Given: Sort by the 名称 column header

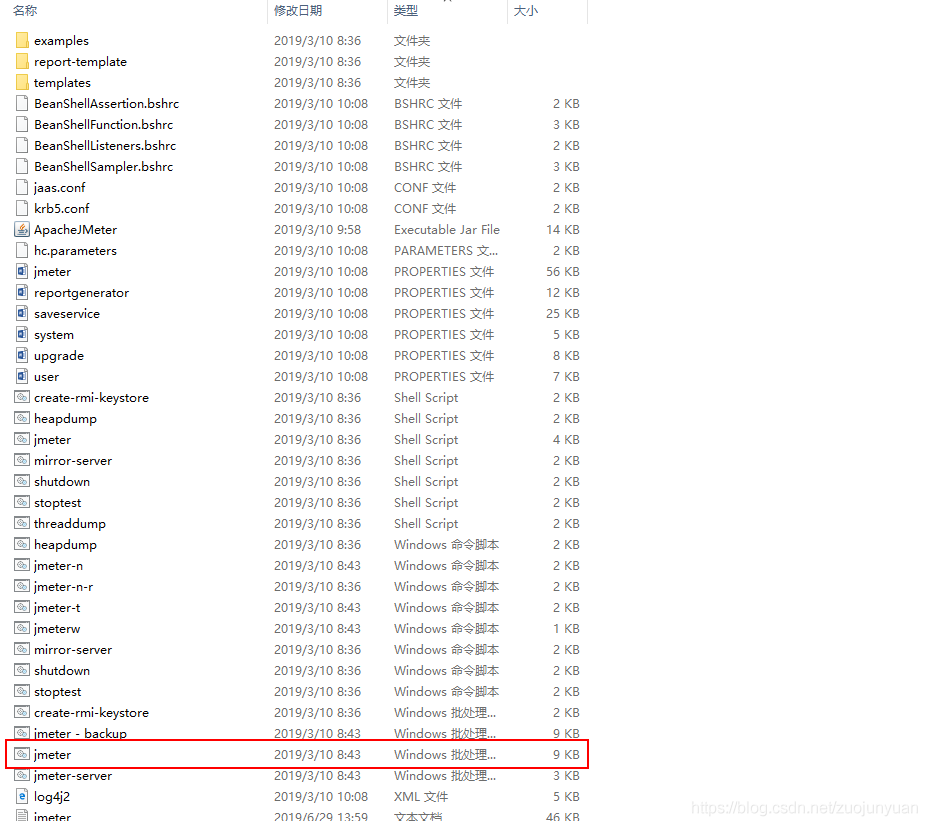Looking at the screenshot, I should [x=25, y=11].
